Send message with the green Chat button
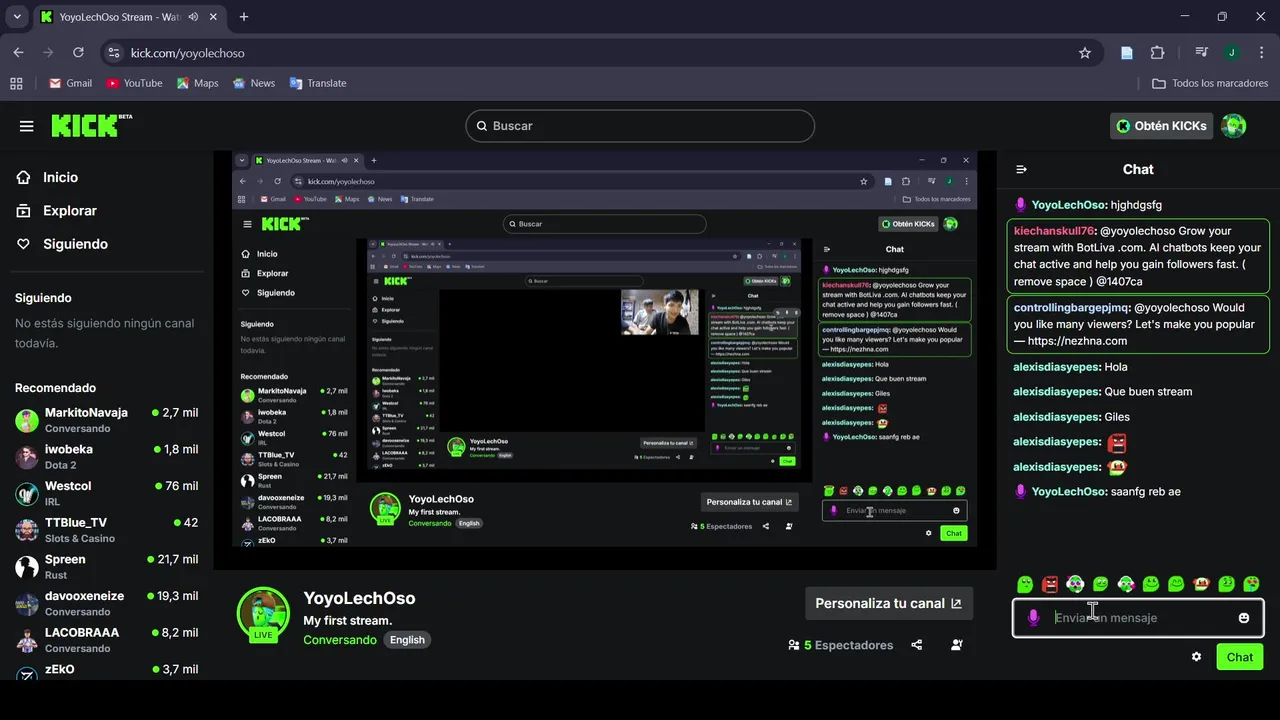The height and width of the screenshot is (720, 1280). (1240, 657)
